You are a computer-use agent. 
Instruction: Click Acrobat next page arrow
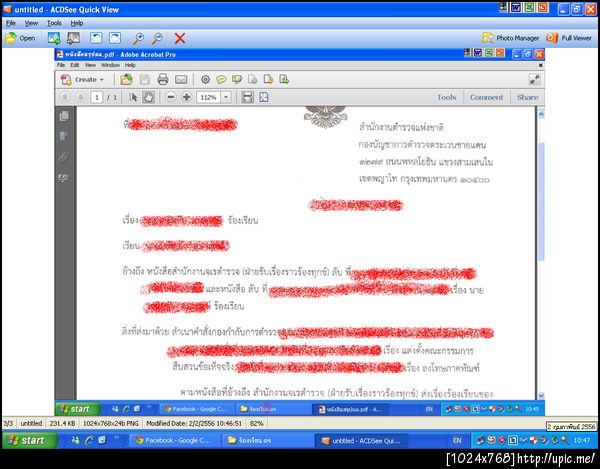click(80, 97)
